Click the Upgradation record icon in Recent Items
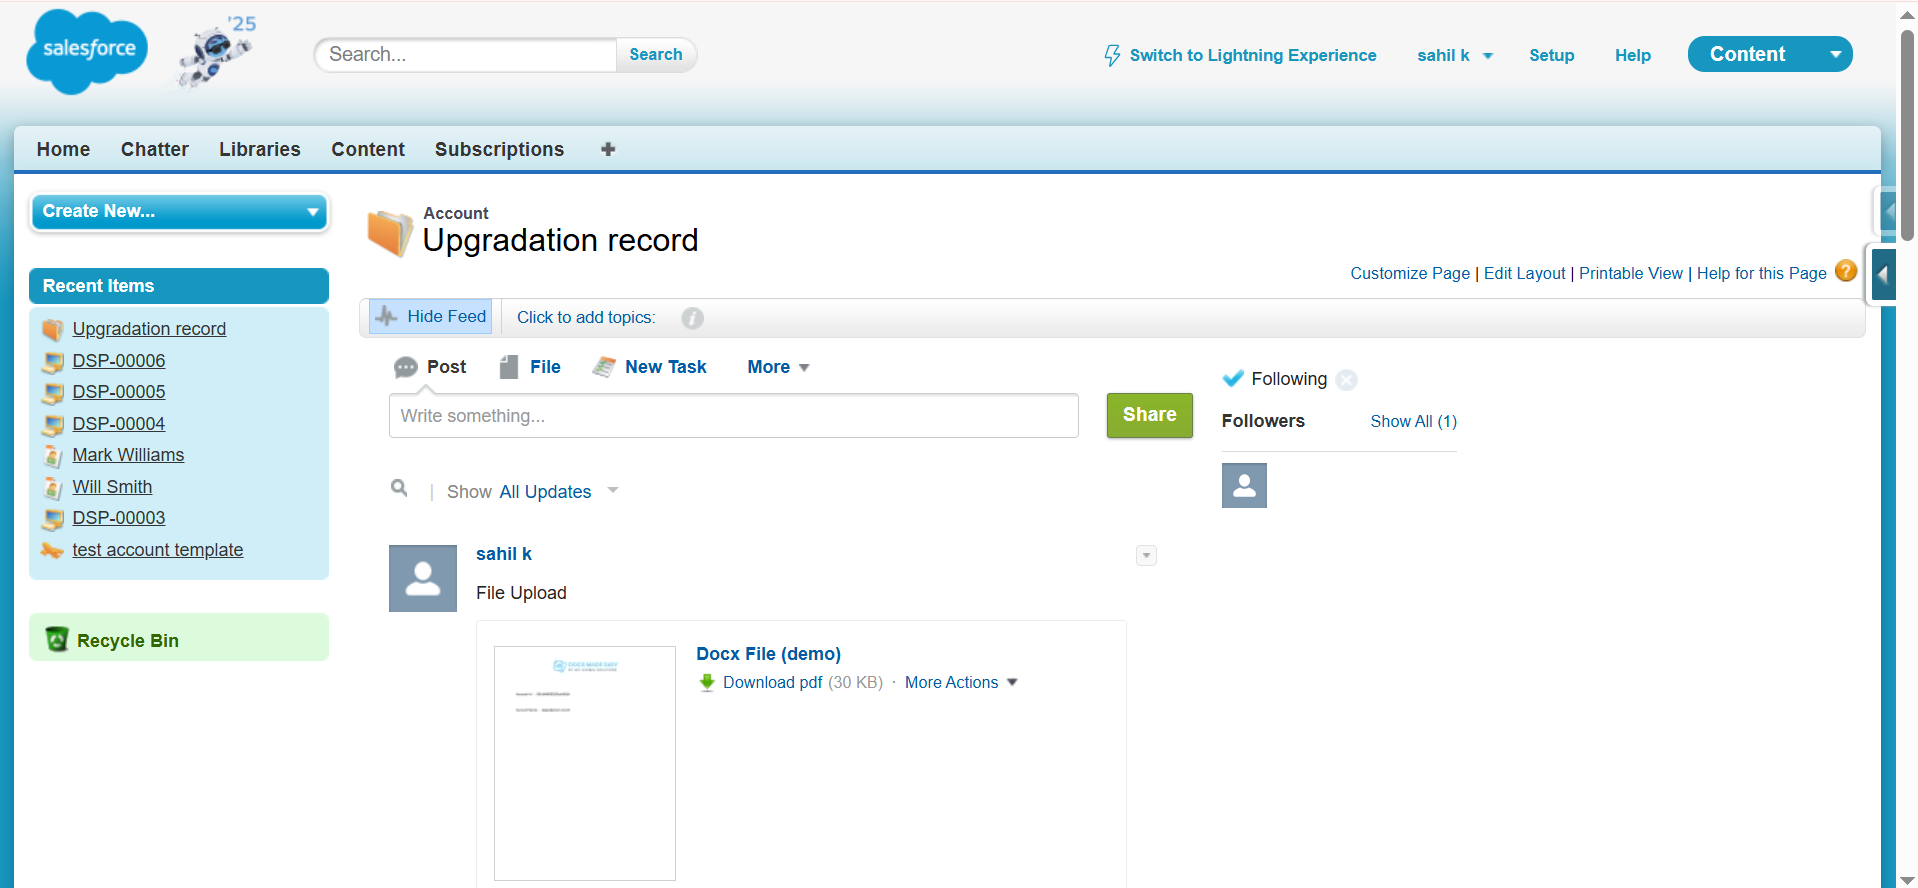This screenshot has width=1918, height=888. point(53,329)
